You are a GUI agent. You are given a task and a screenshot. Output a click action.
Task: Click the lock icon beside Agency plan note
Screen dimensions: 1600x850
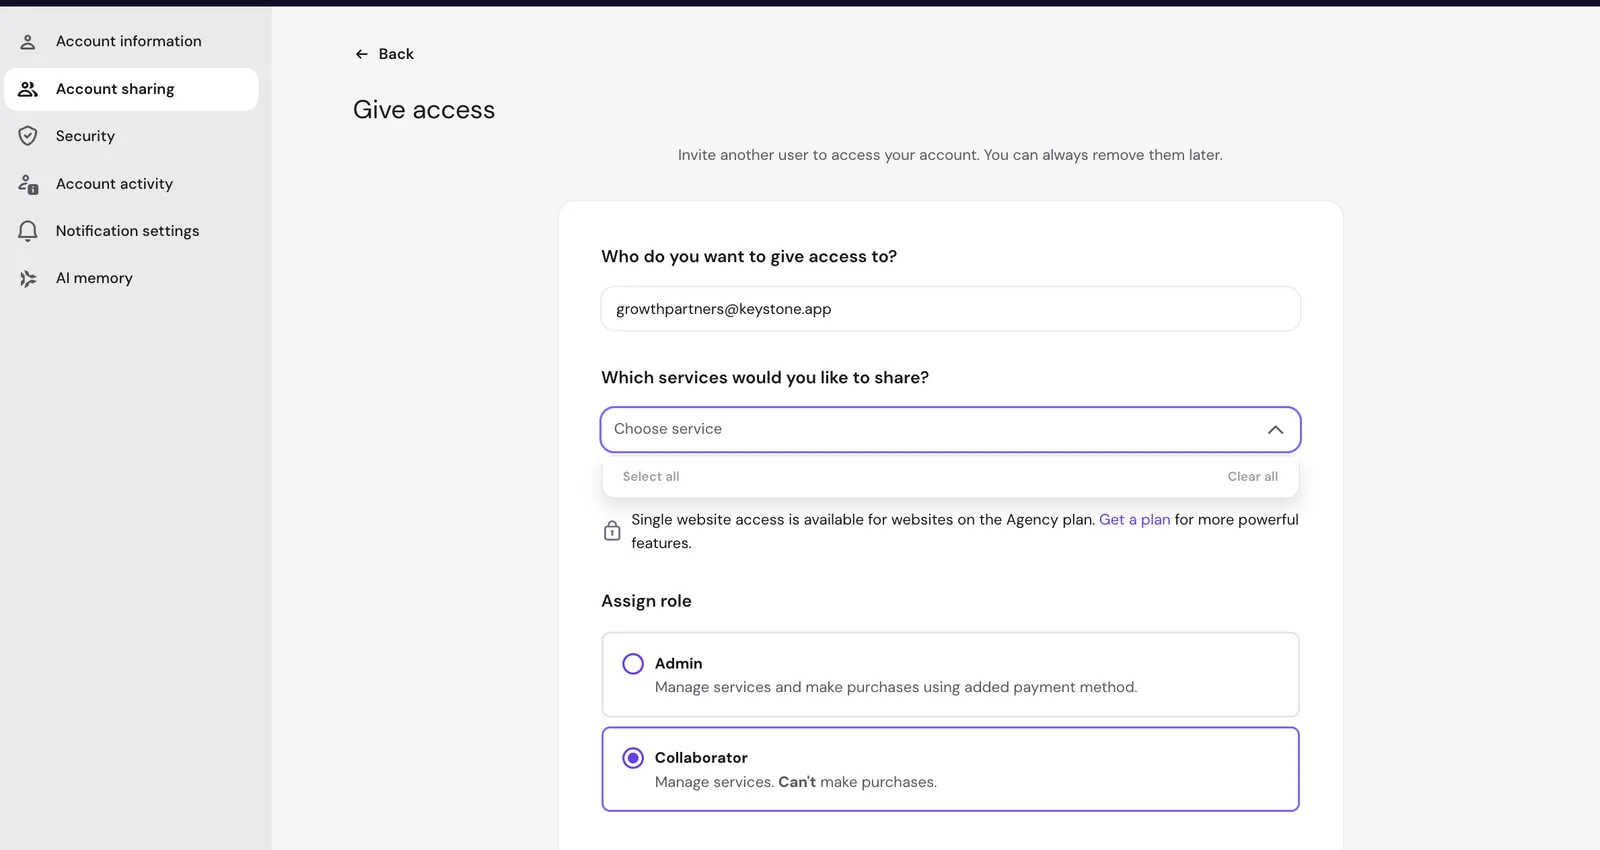click(612, 531)
